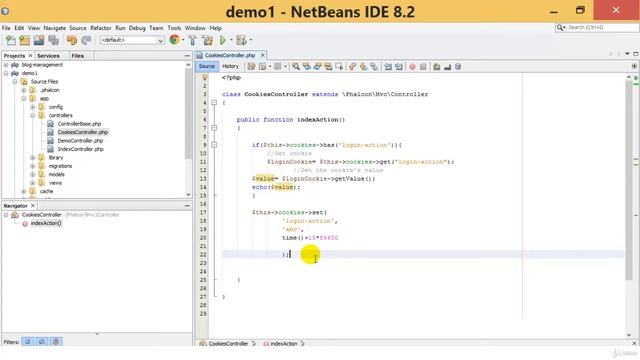Image resolution: width=640 pixels, height=360 pixels.
Task: Open the default configuration combo box
Action: [132, 40]
